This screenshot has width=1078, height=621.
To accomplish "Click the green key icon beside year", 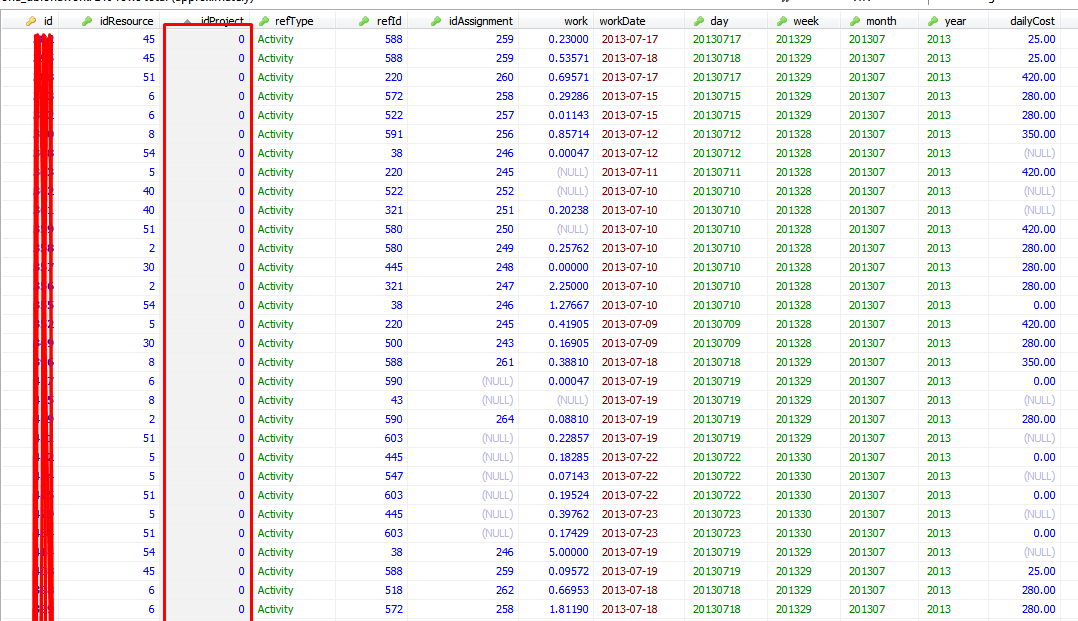I will click(933, 21).
